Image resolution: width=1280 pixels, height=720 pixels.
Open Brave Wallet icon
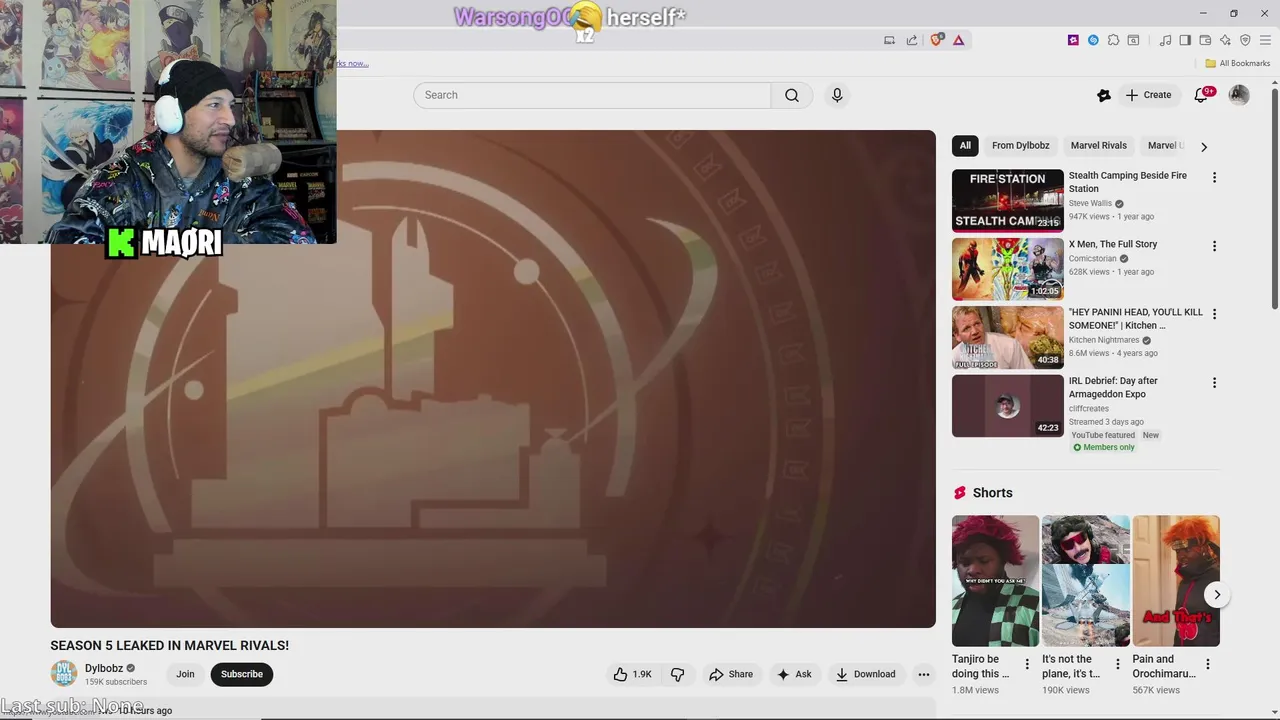pyautogui.click(x=1205, y=40)
